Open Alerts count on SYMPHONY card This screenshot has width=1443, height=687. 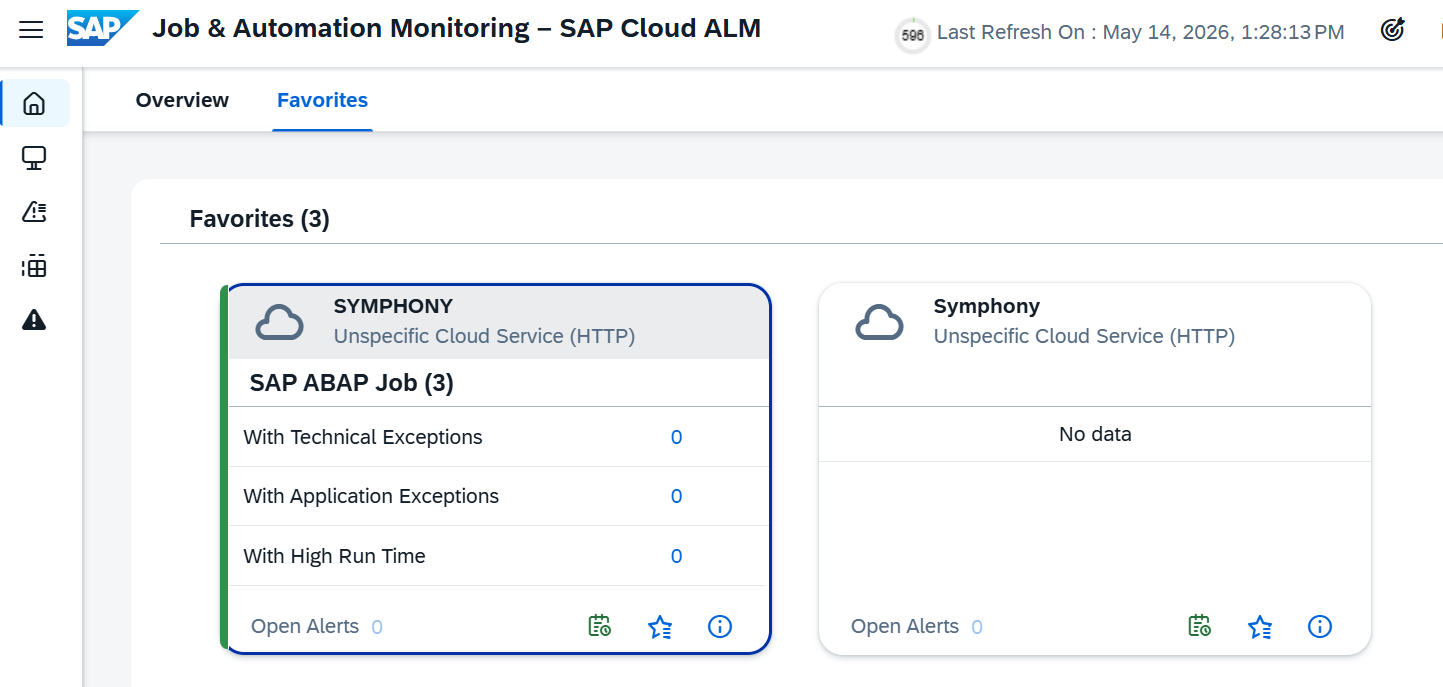pos(377,627)
